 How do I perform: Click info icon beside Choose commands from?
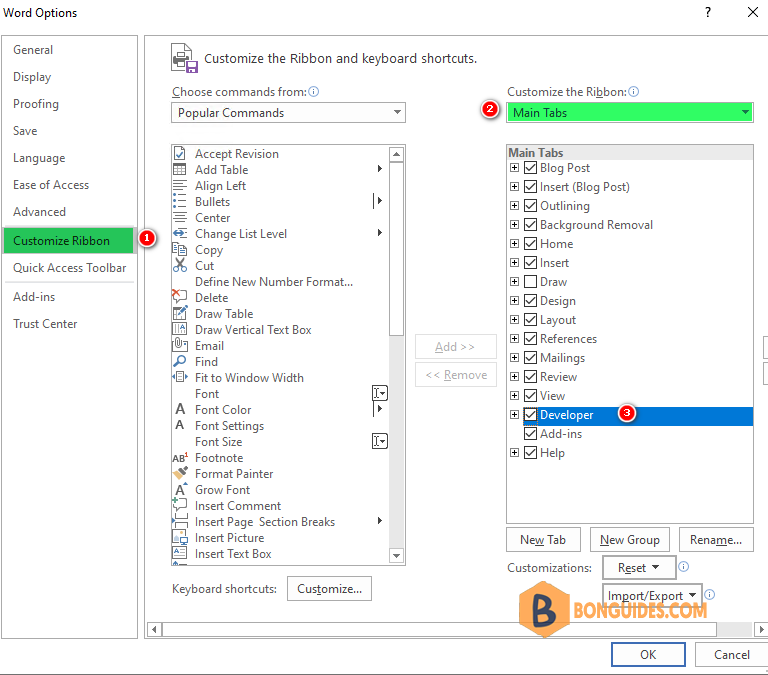click(x=313, y=92)
